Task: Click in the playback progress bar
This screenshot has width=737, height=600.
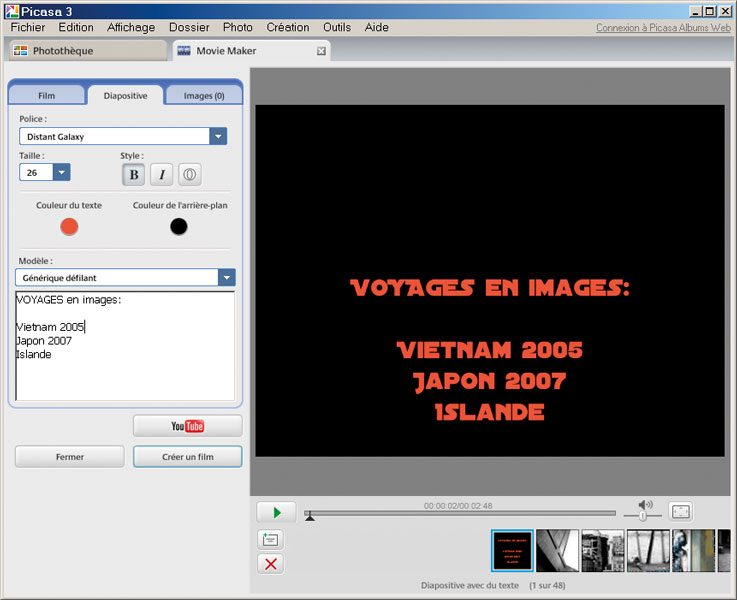Action: click(460, 513)
